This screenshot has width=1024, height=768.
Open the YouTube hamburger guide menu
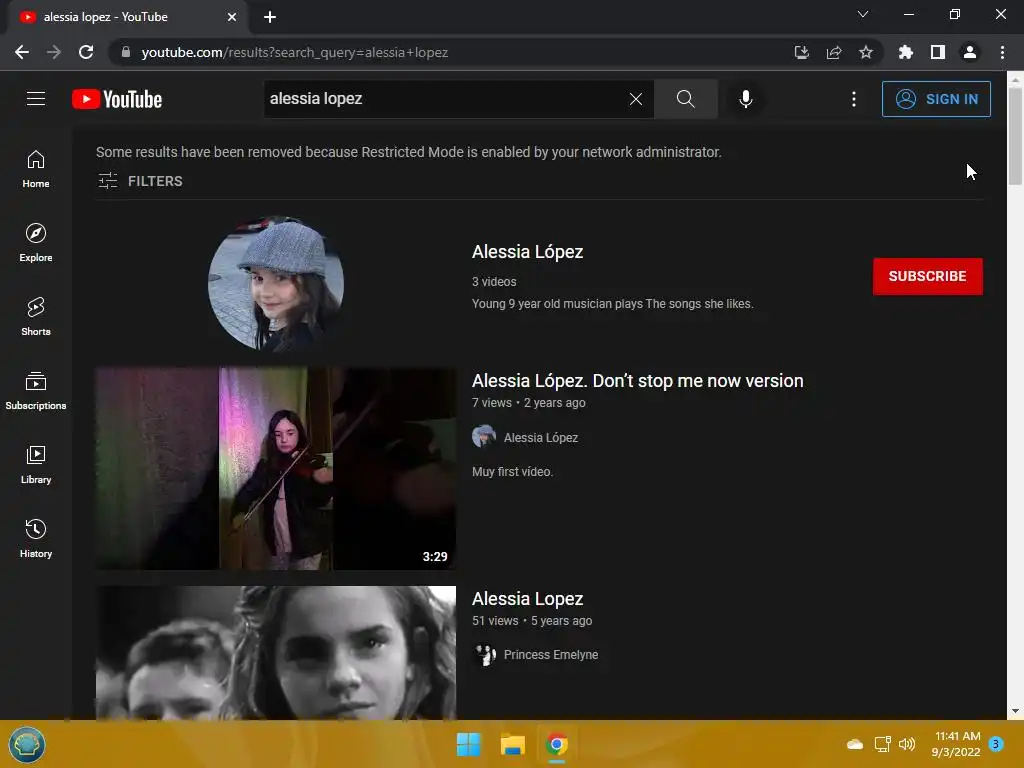(36, 99)
